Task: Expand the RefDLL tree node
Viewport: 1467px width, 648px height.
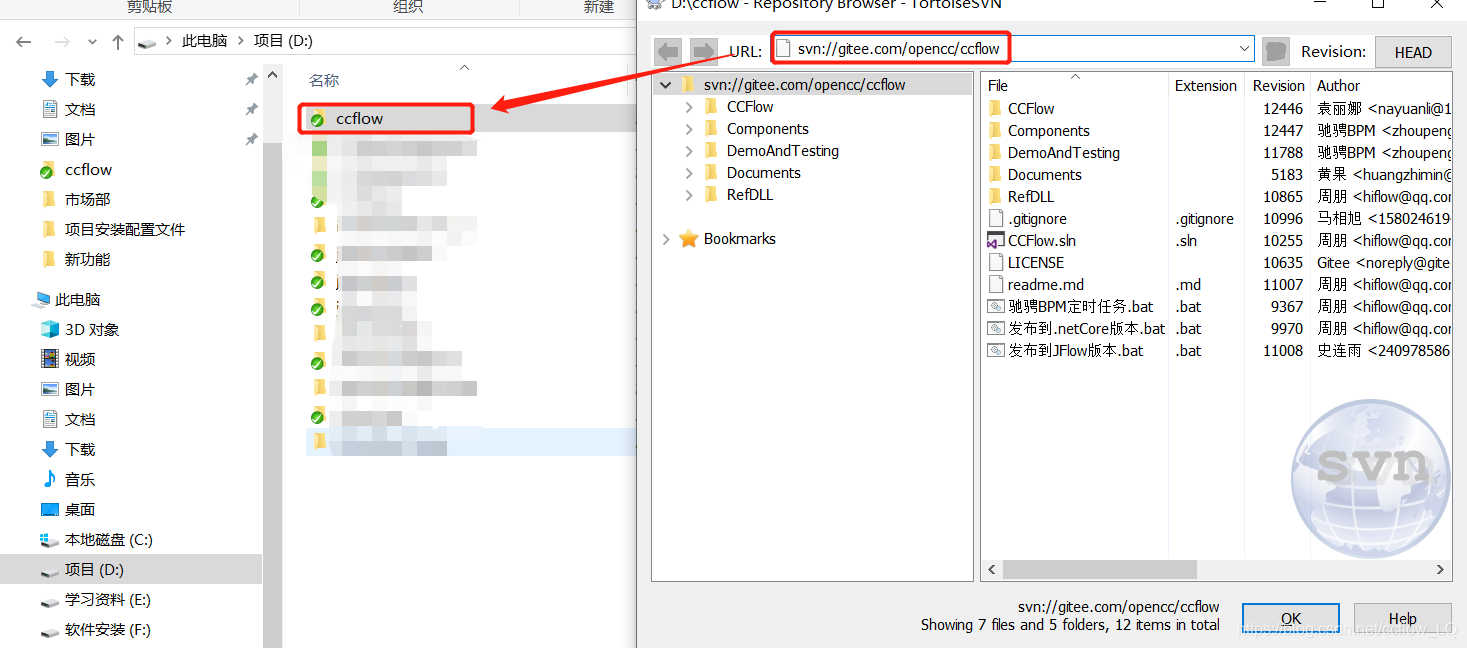Action: pos(689,195)
